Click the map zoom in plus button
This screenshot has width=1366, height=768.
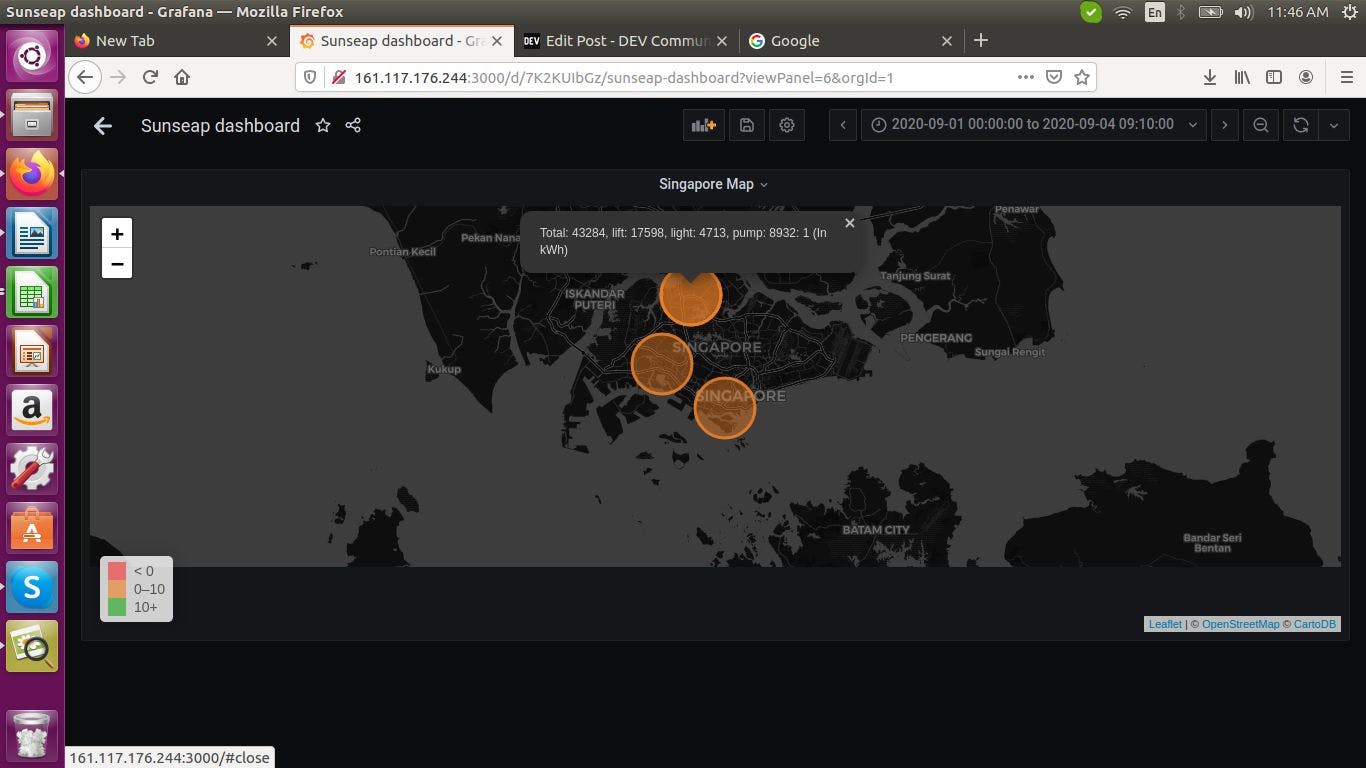point(117,234)
